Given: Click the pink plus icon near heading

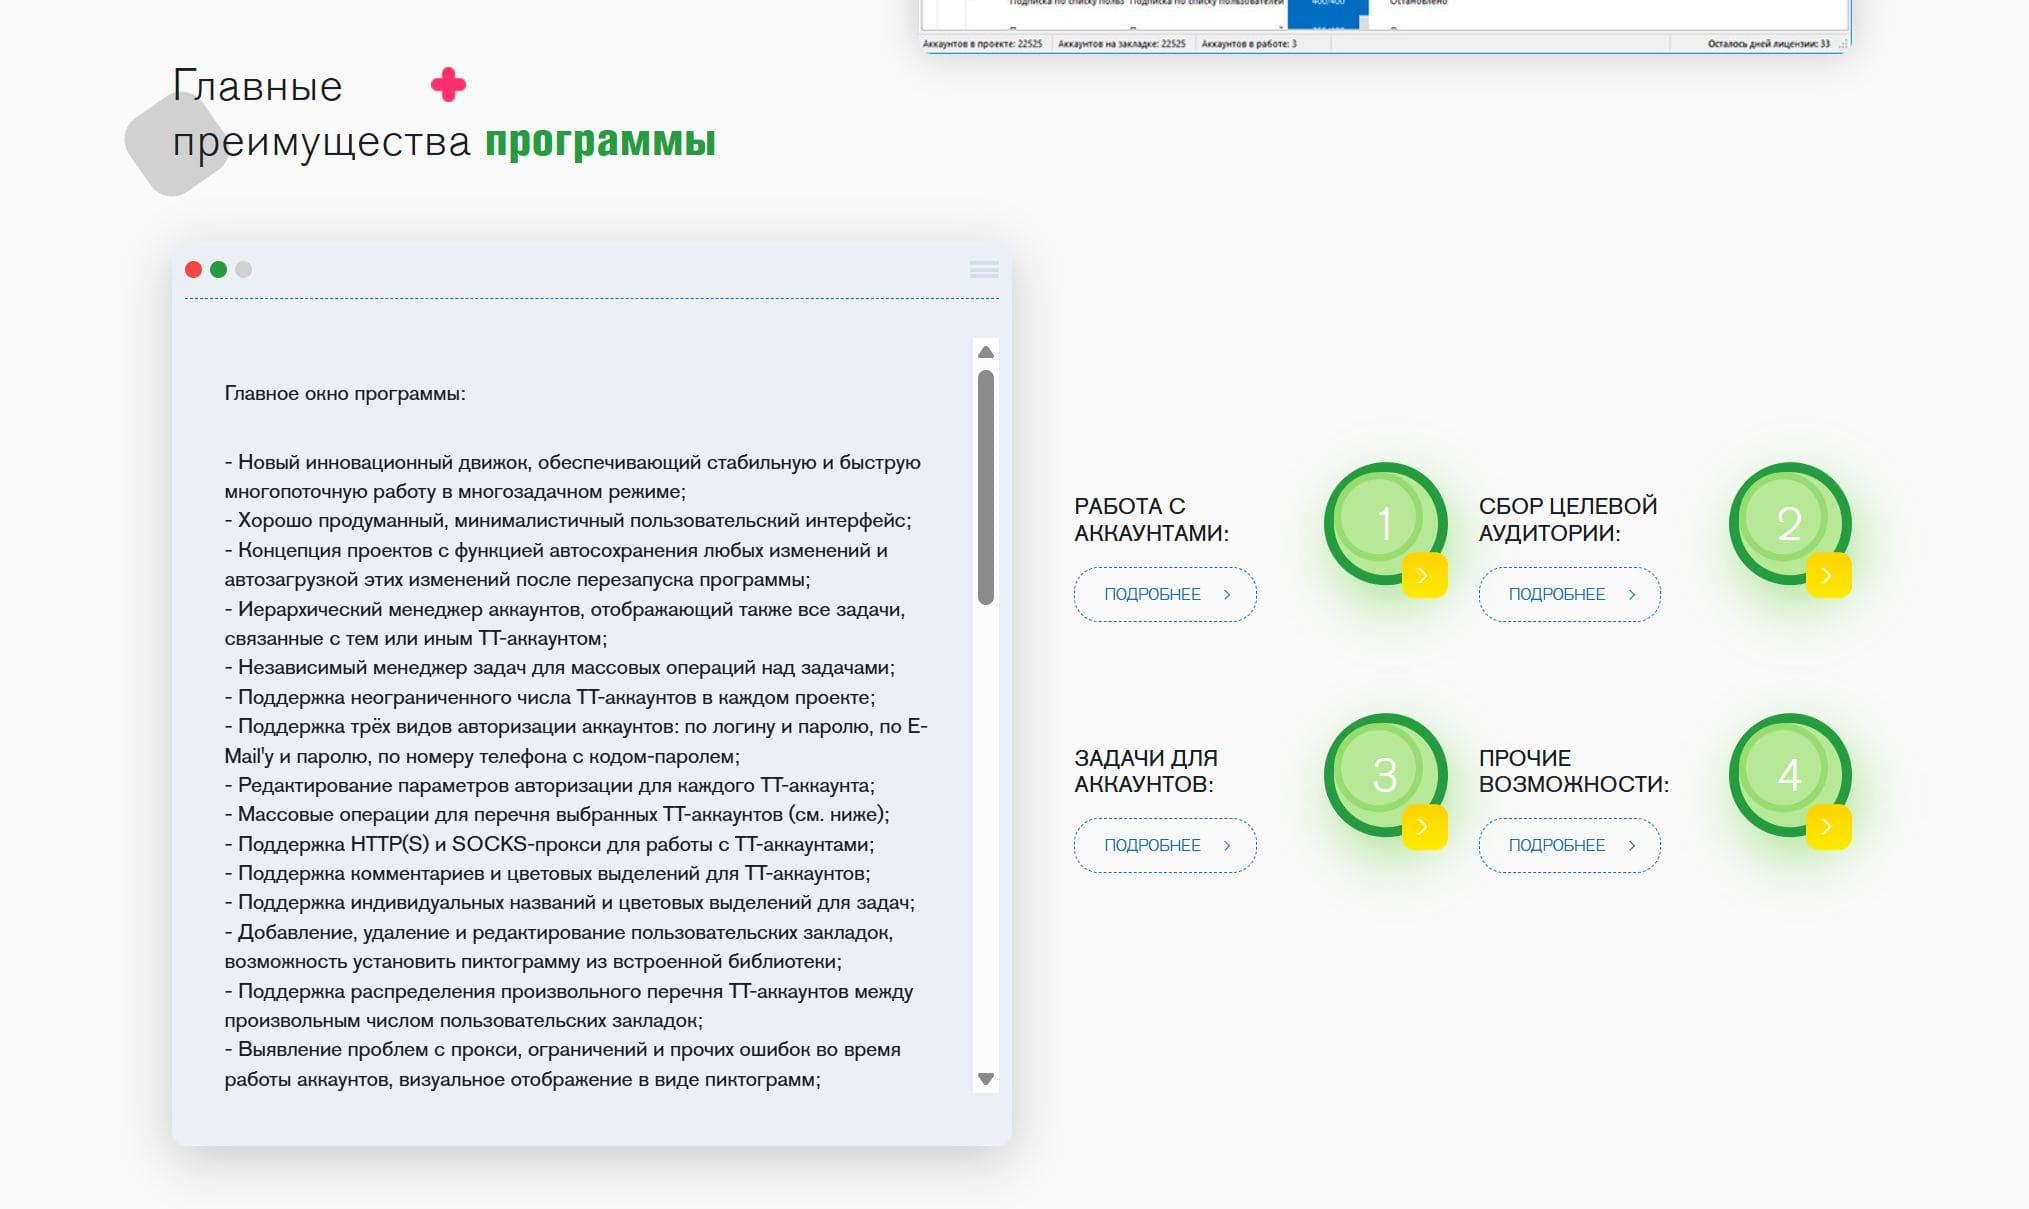Looking at the screenshot, I should point(448,85).
